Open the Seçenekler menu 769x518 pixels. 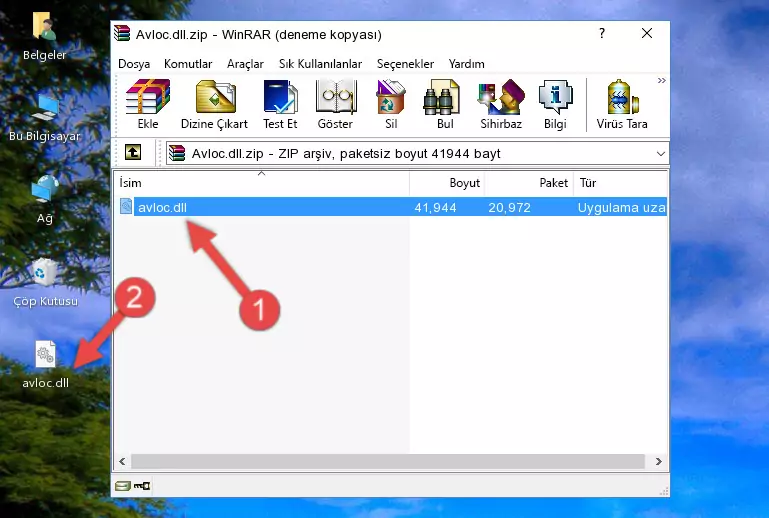click(x=405, y=64)
